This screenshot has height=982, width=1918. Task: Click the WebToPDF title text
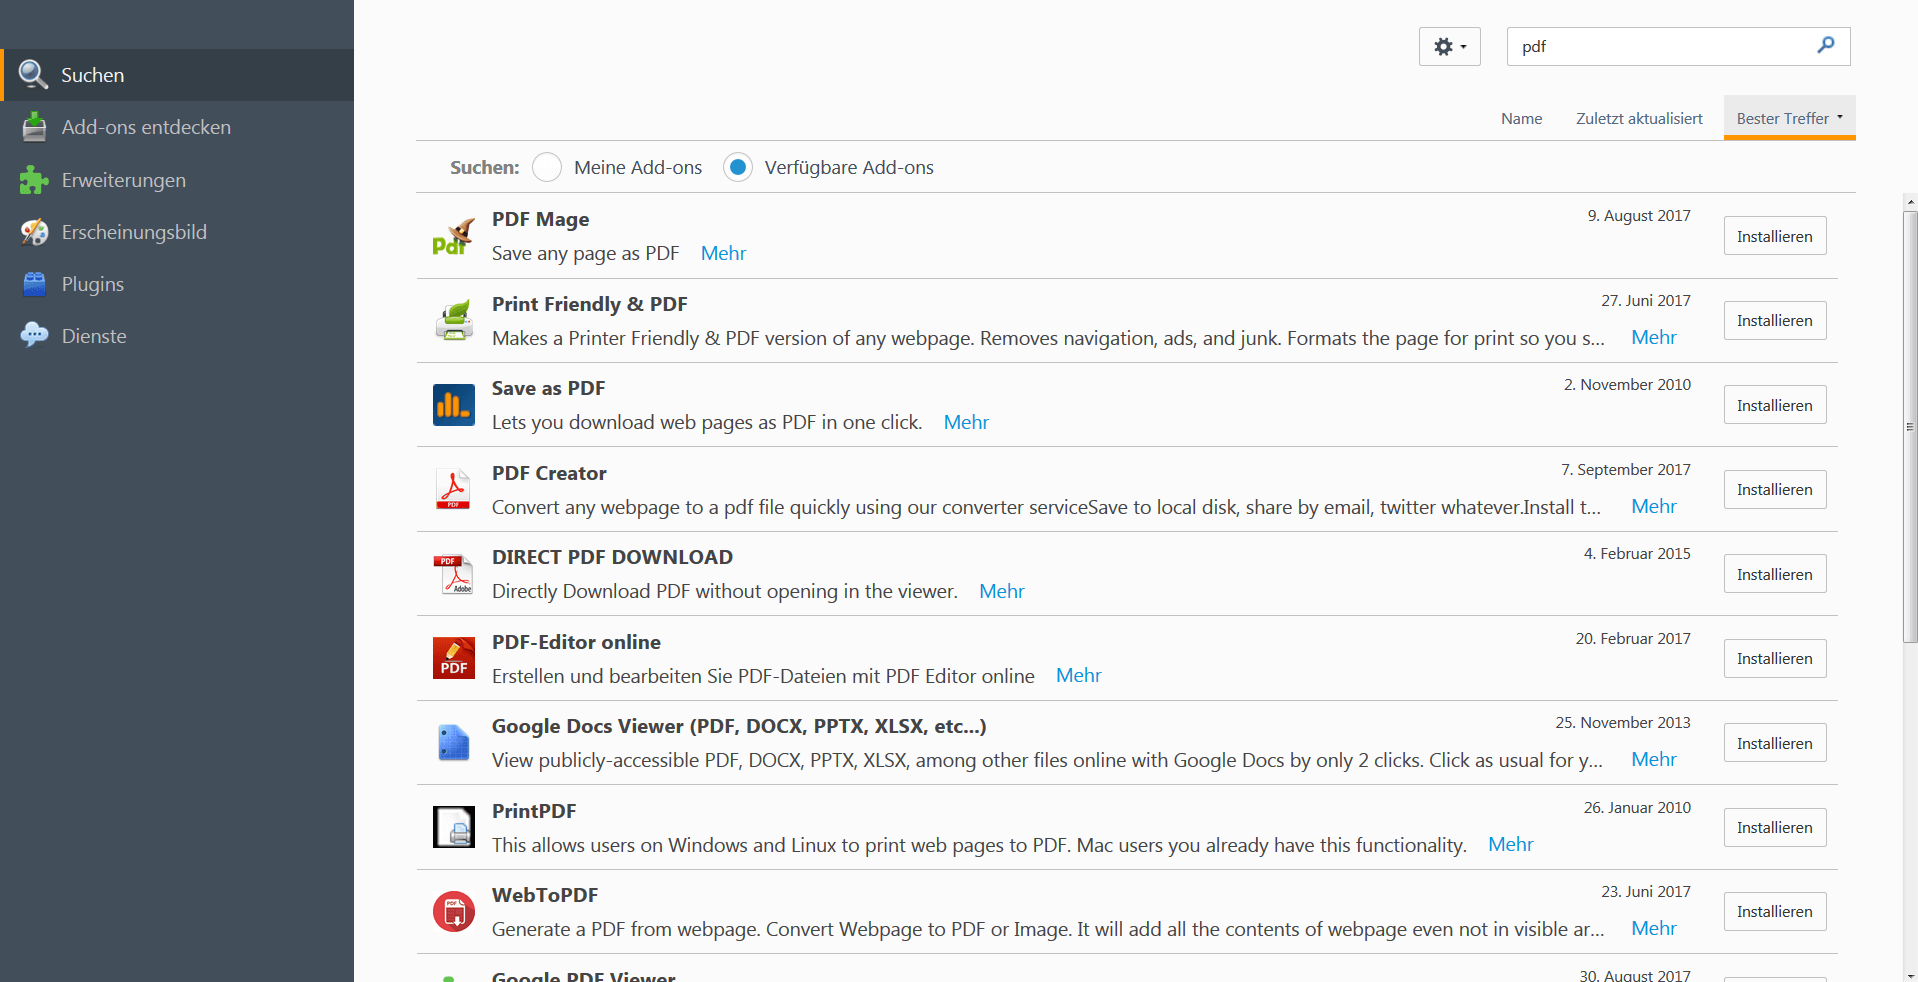coord(545,895)
